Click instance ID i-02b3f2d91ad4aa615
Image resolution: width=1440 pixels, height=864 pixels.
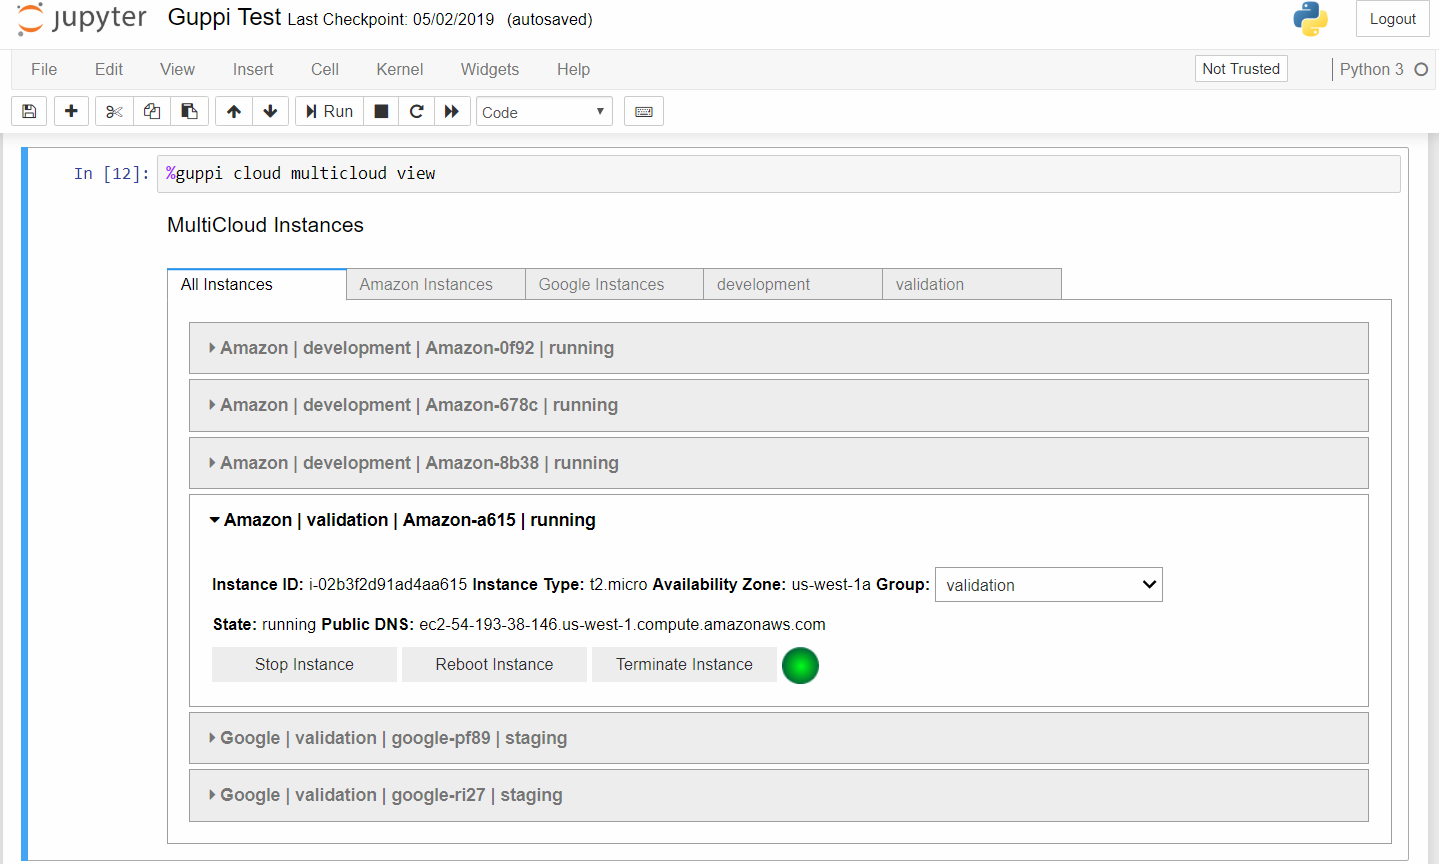[388, 584]
